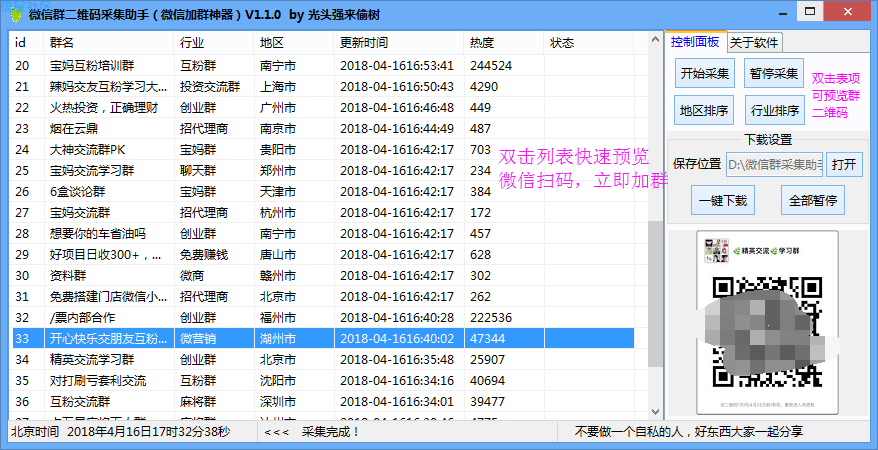The height and width of the screenshot is (450, 878).
Task: Select the row 火热投资，正确理财
Action: tap(323, 107)
